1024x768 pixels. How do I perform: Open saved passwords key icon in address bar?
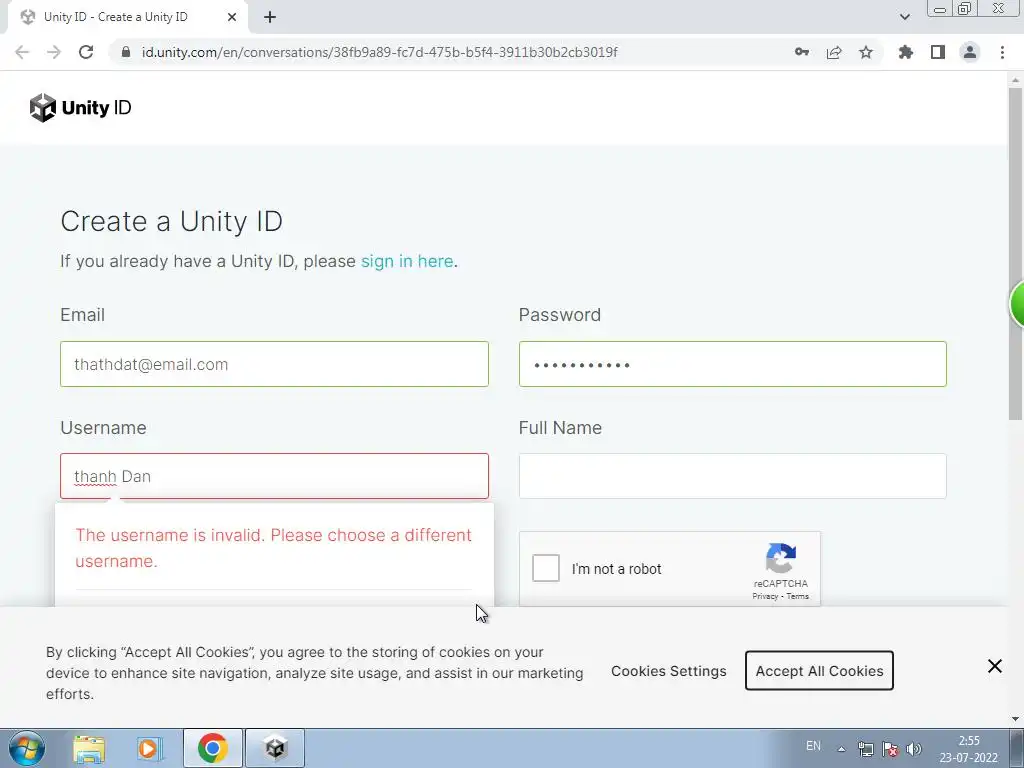pos(802,52)
